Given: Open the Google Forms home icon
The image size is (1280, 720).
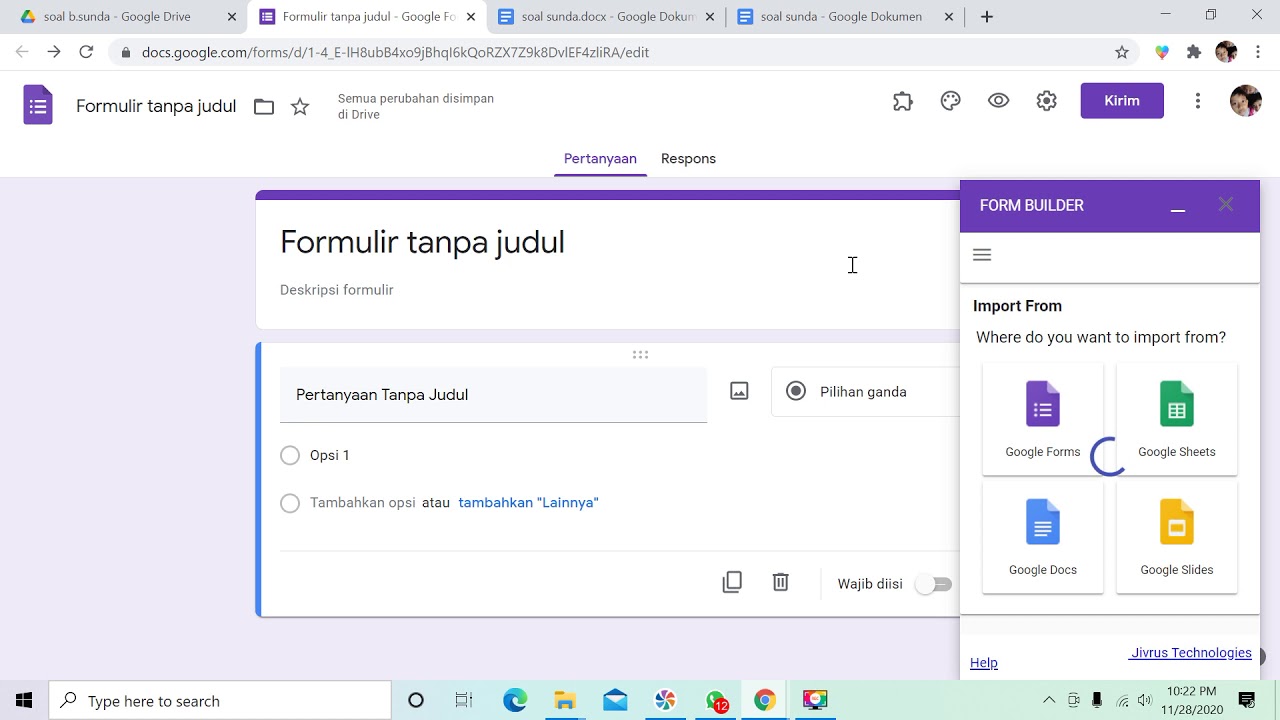Looking at the screenshot, I should click(38, 105).
